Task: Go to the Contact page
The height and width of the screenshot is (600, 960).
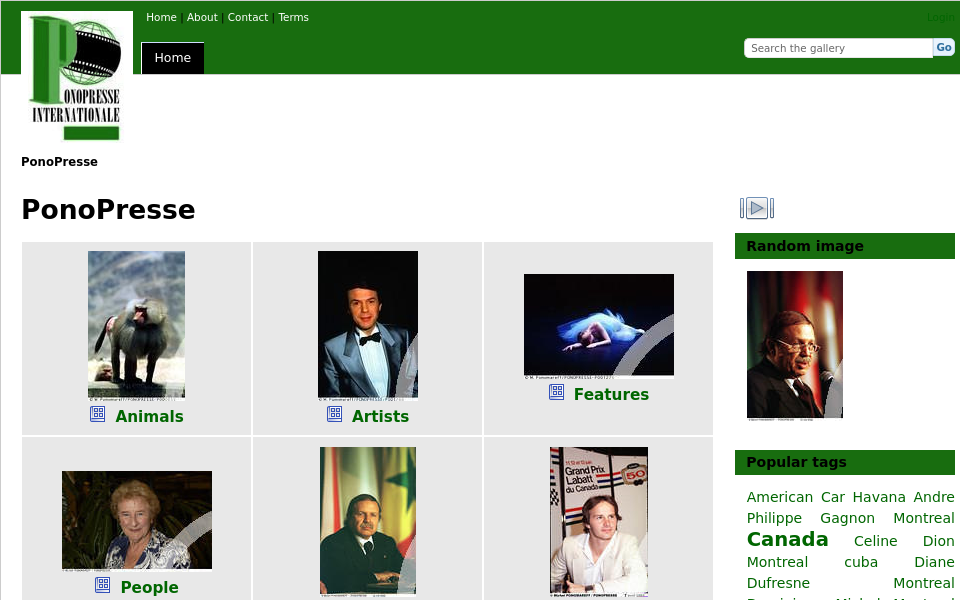Action: click(248, 17)
